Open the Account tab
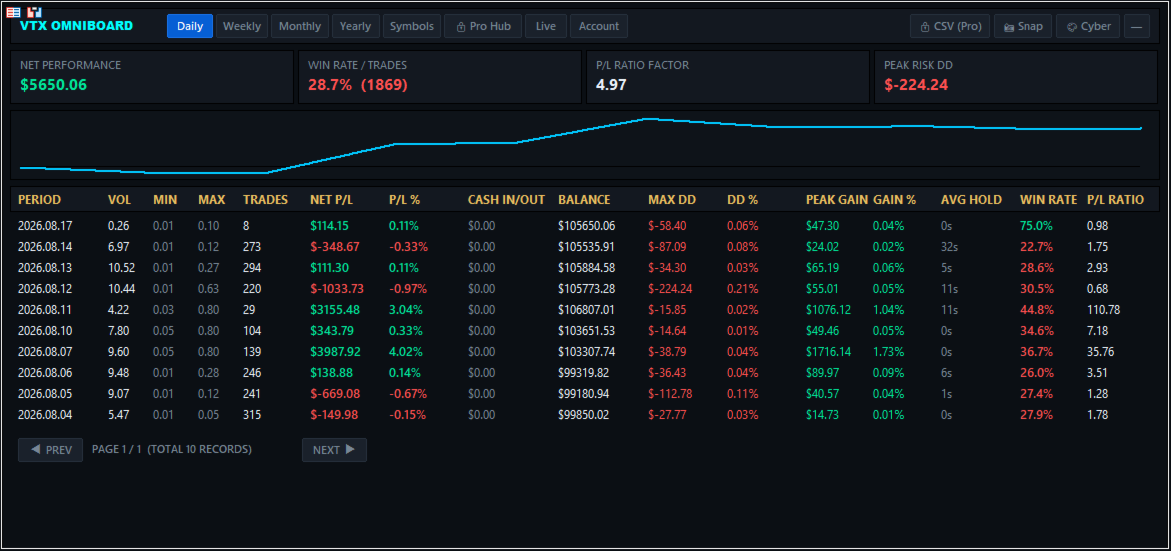Viewport: 1171px width, 551px height. point(599,26)
